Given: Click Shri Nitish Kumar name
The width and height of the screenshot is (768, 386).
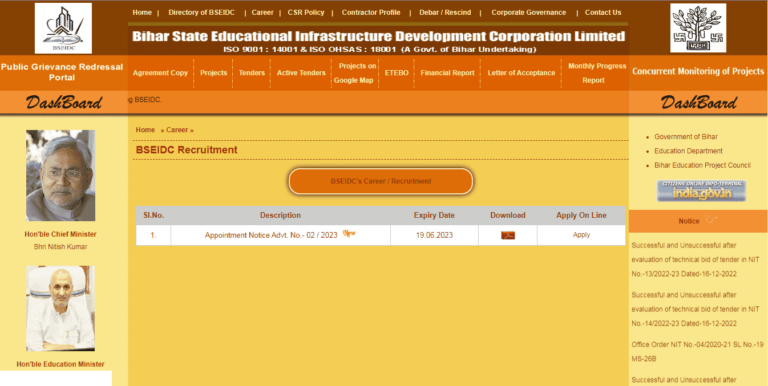Looking at the screenshot, I should (60, 247).
